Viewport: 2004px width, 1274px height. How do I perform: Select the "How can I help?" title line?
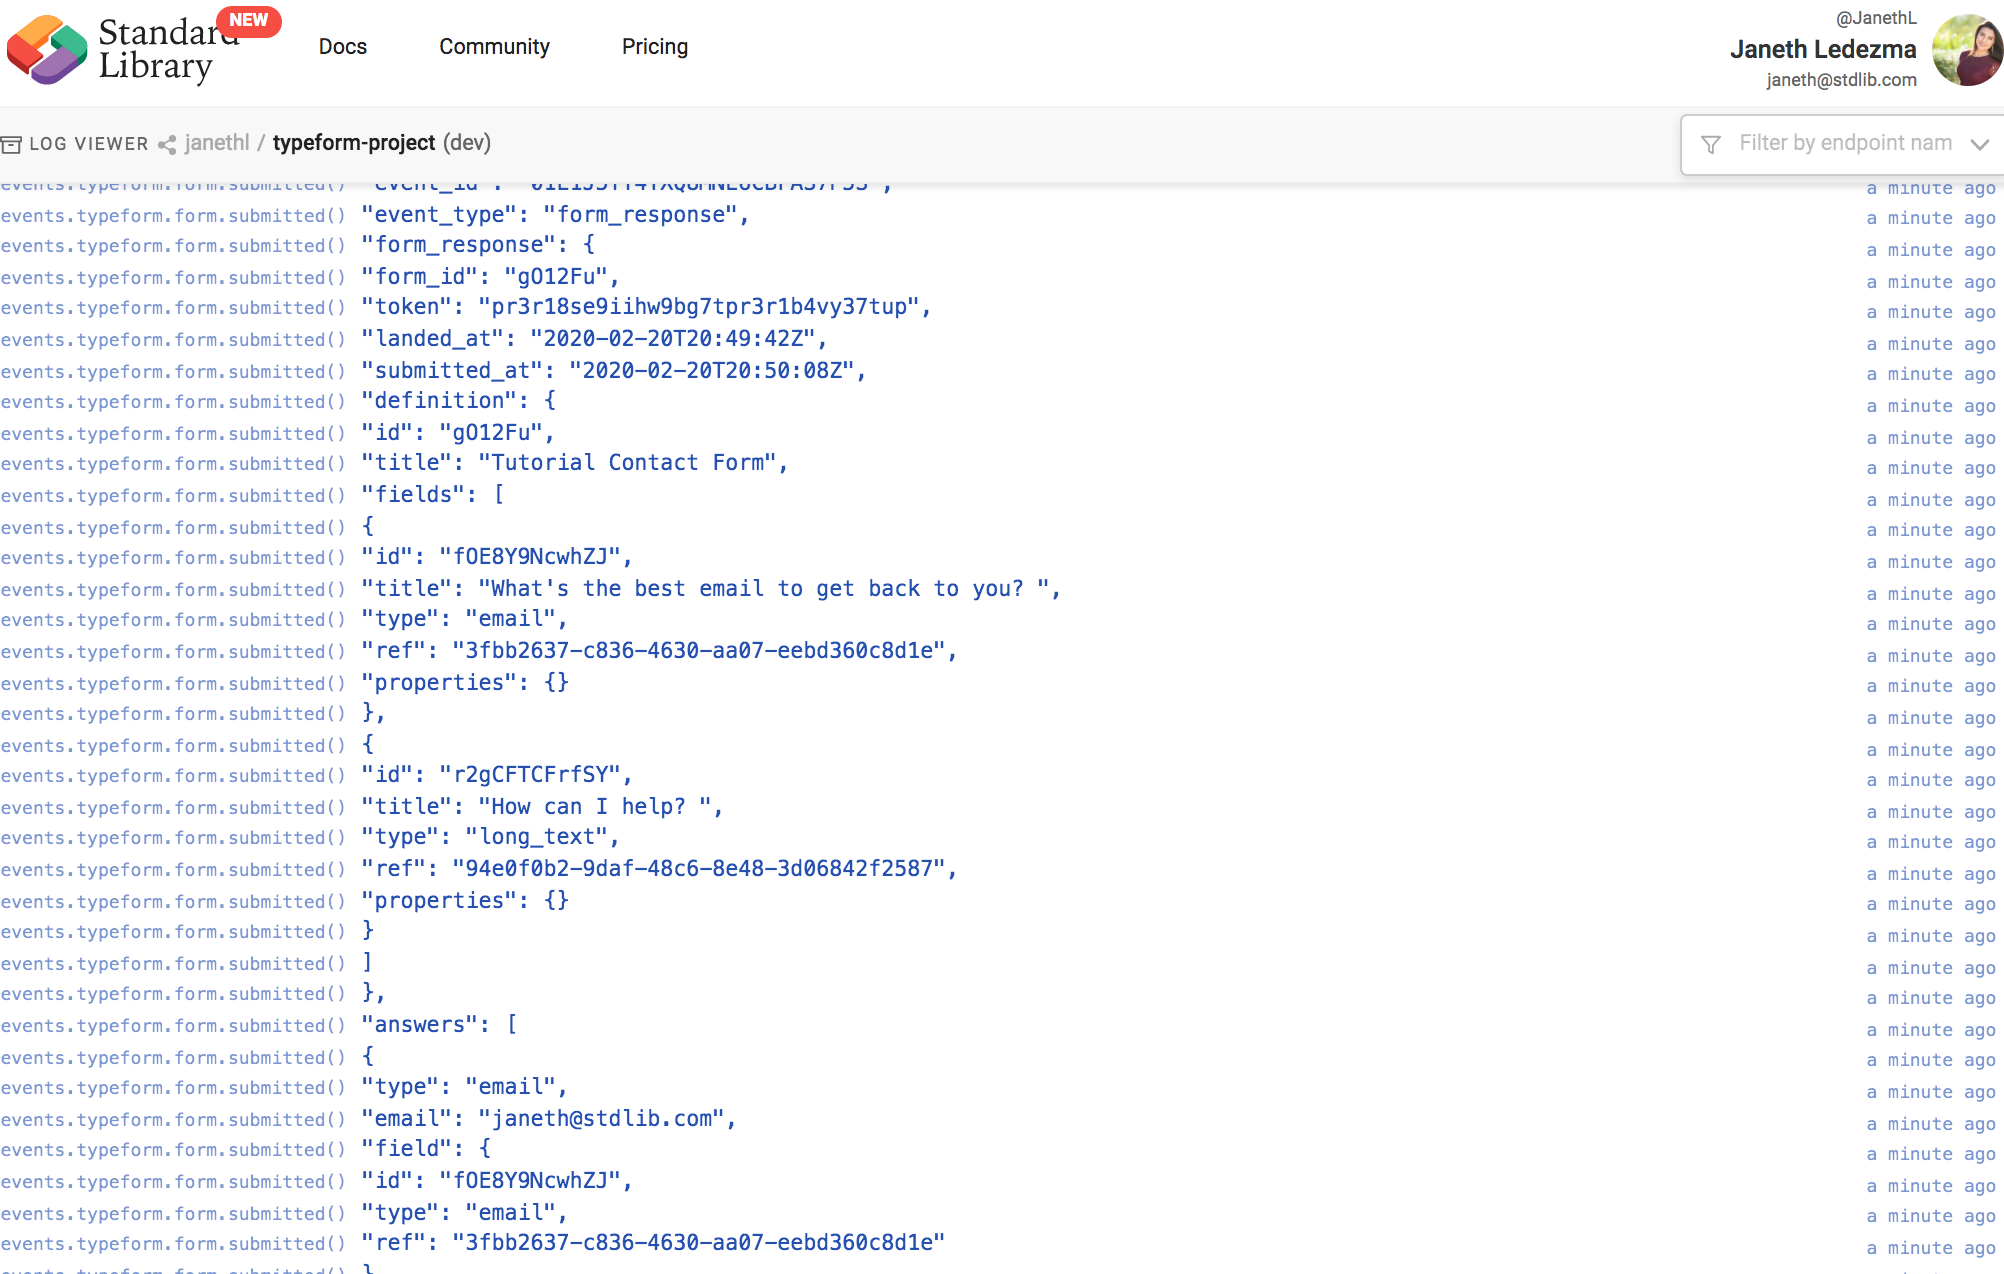pyautogui.click(x=542, y=807)
